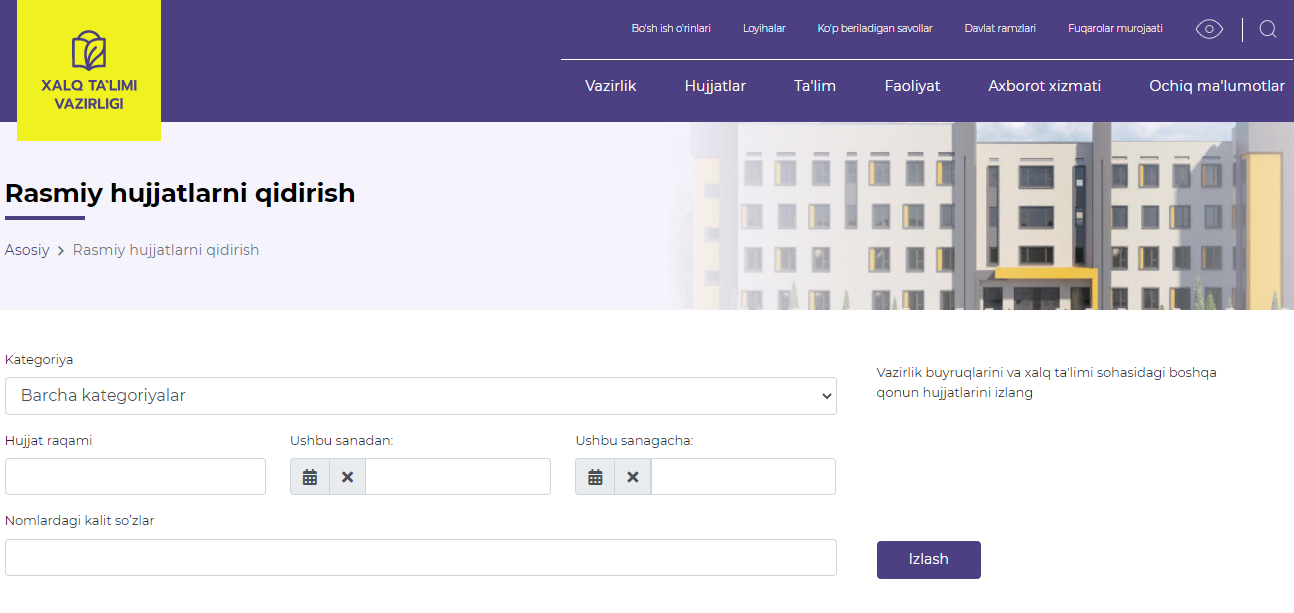Clear the Ushbu sanadan date field
The height and width of the screenshot is (613, 1294).
coord(347,477)
